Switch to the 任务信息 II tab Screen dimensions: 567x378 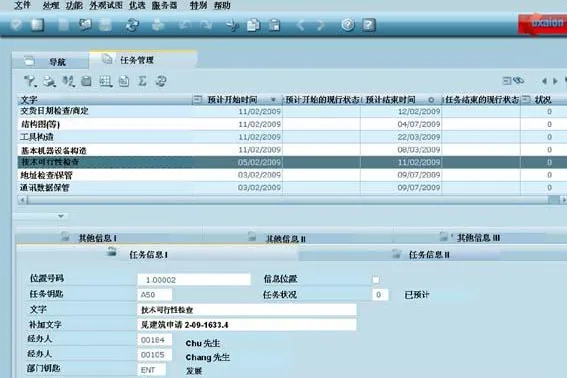click(x=429, y=255)
